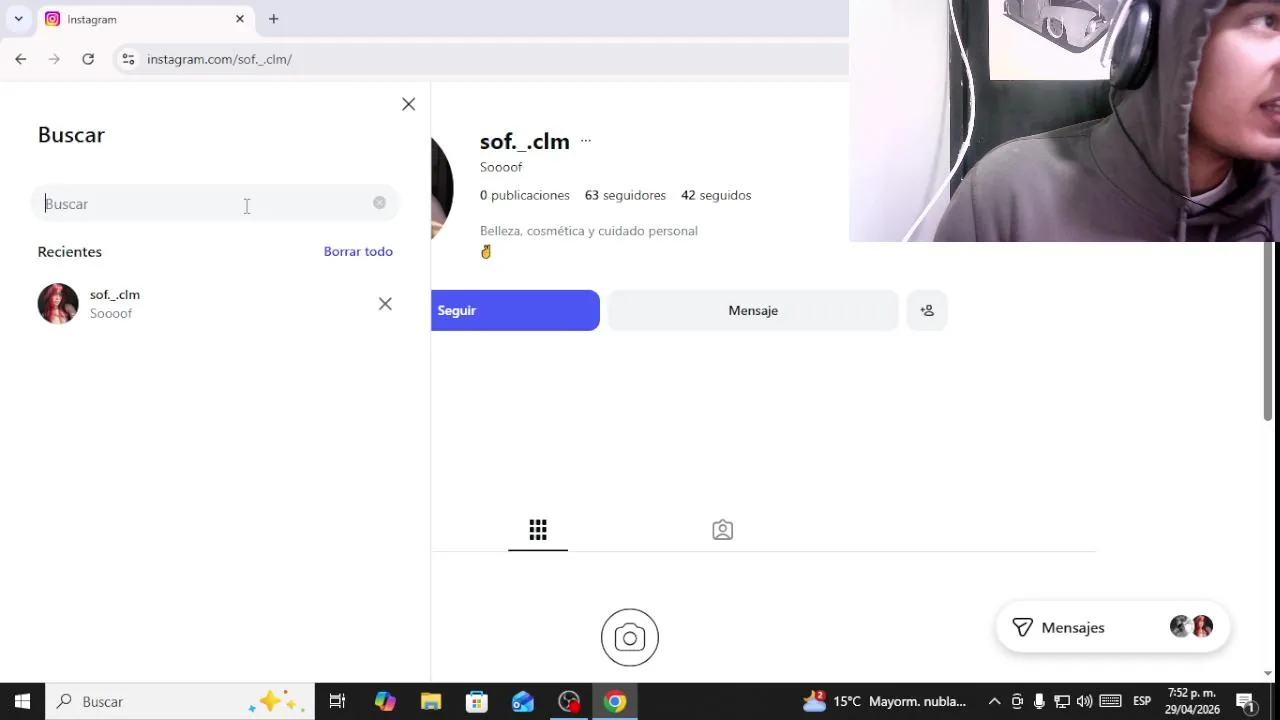Remove sof._.clm from recent searches
The image size is (1280, 720).
[385, 304]
